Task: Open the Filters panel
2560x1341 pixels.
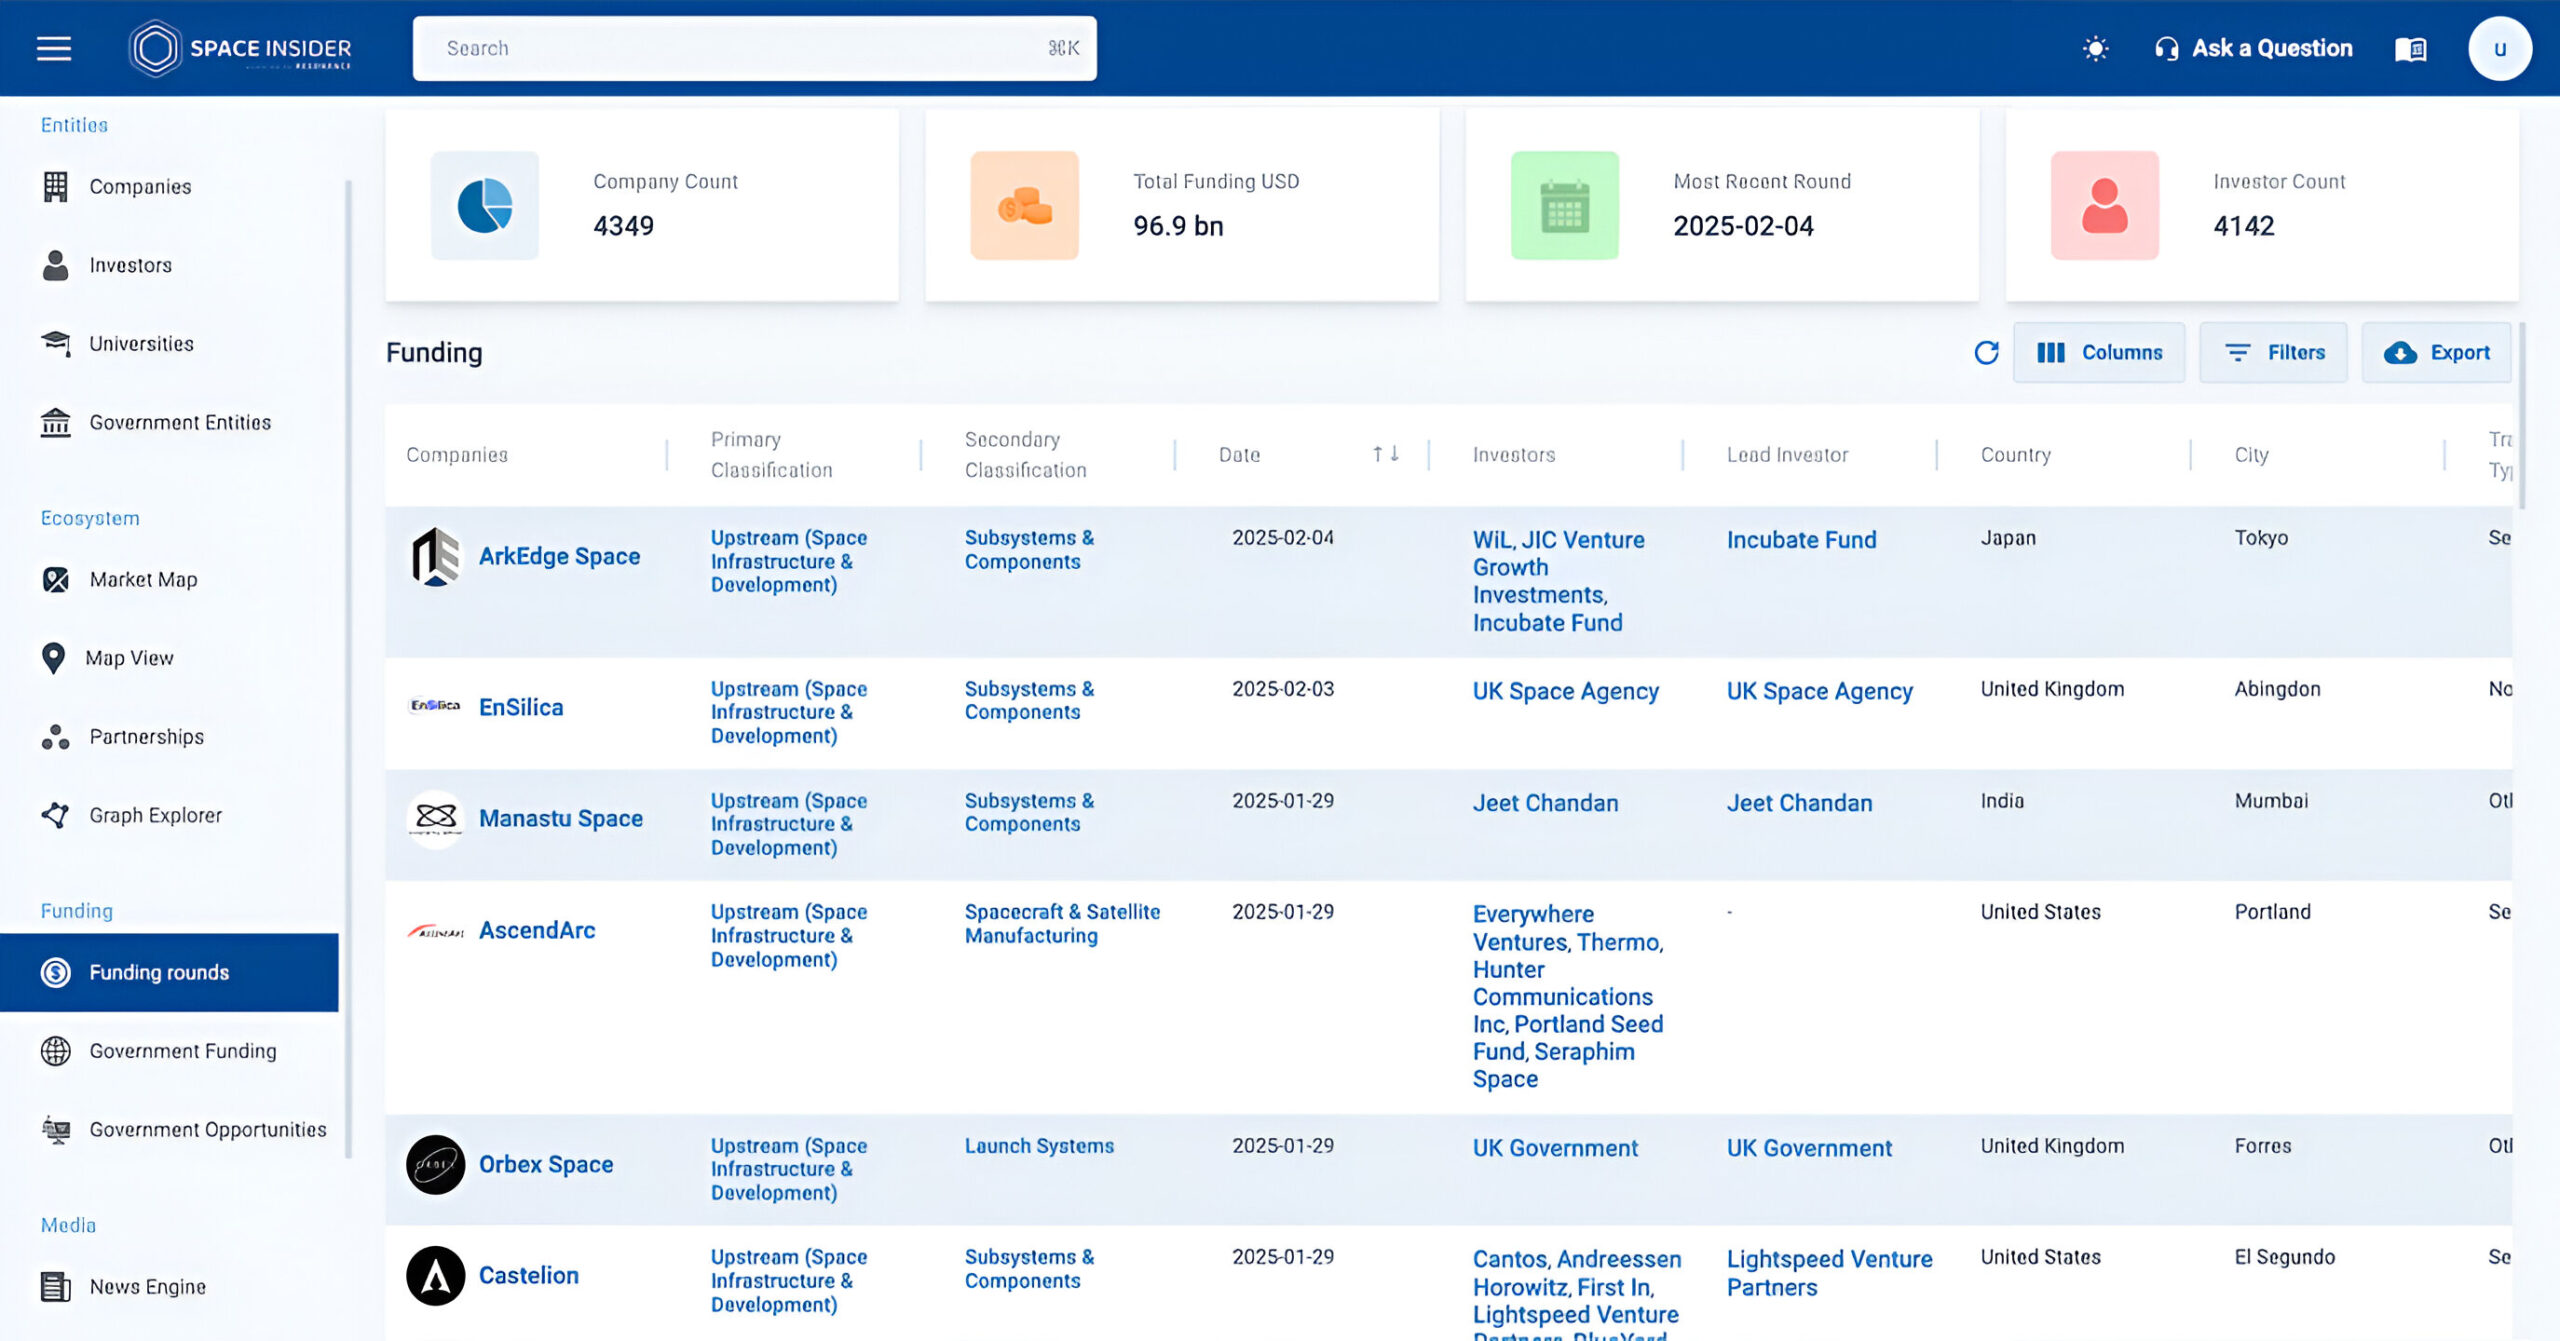Action: tap(2273, 352)
